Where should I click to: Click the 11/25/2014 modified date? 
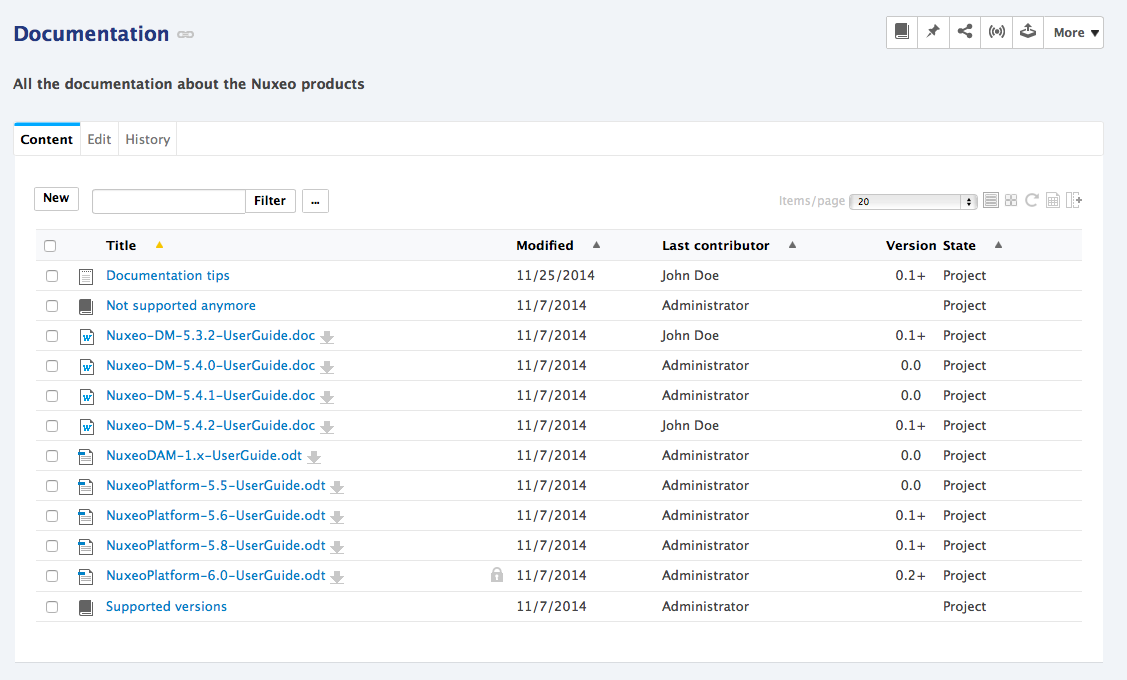pos(556,275)
